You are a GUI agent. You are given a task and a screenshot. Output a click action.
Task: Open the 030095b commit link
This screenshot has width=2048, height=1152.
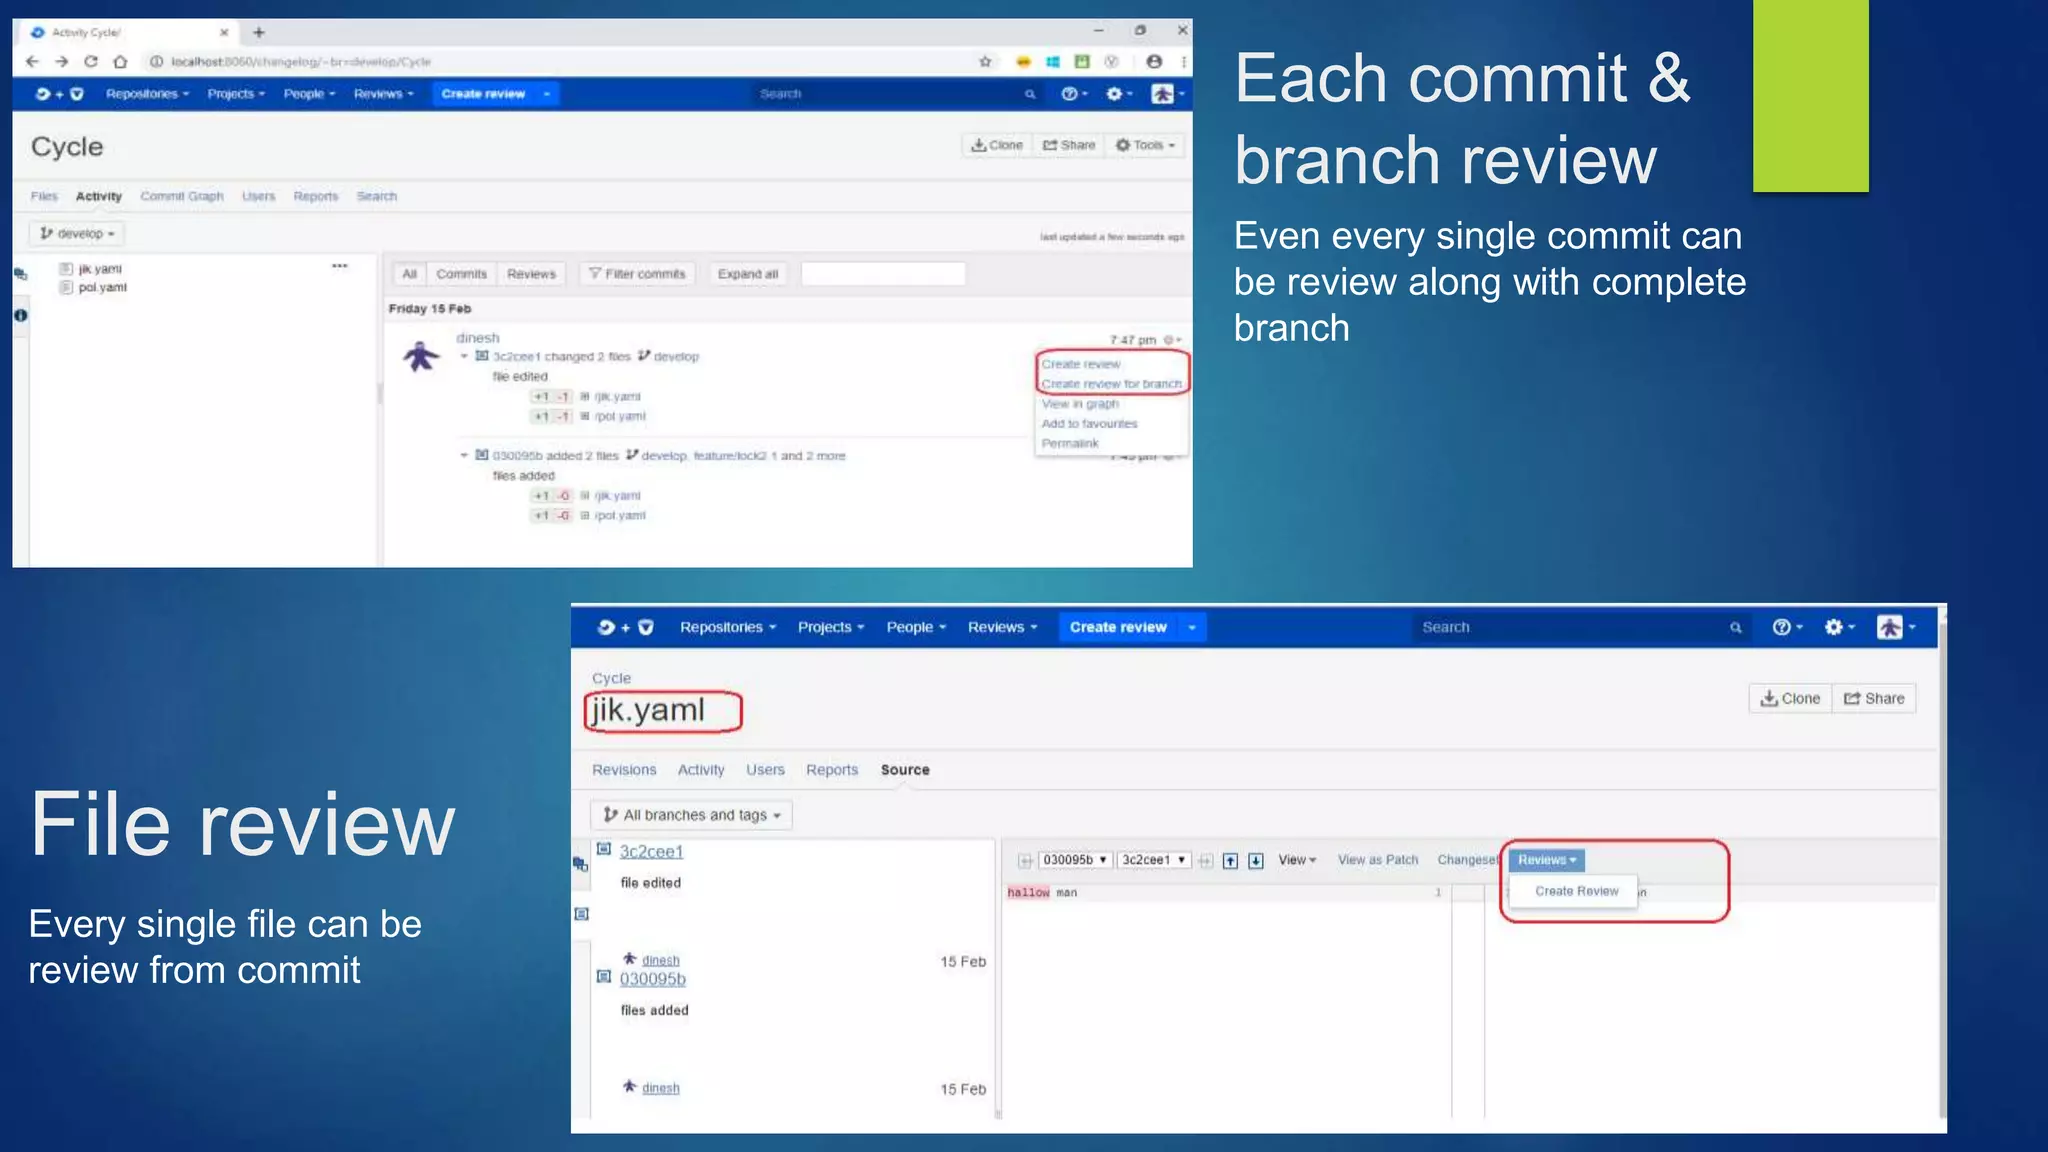(652, 979)
